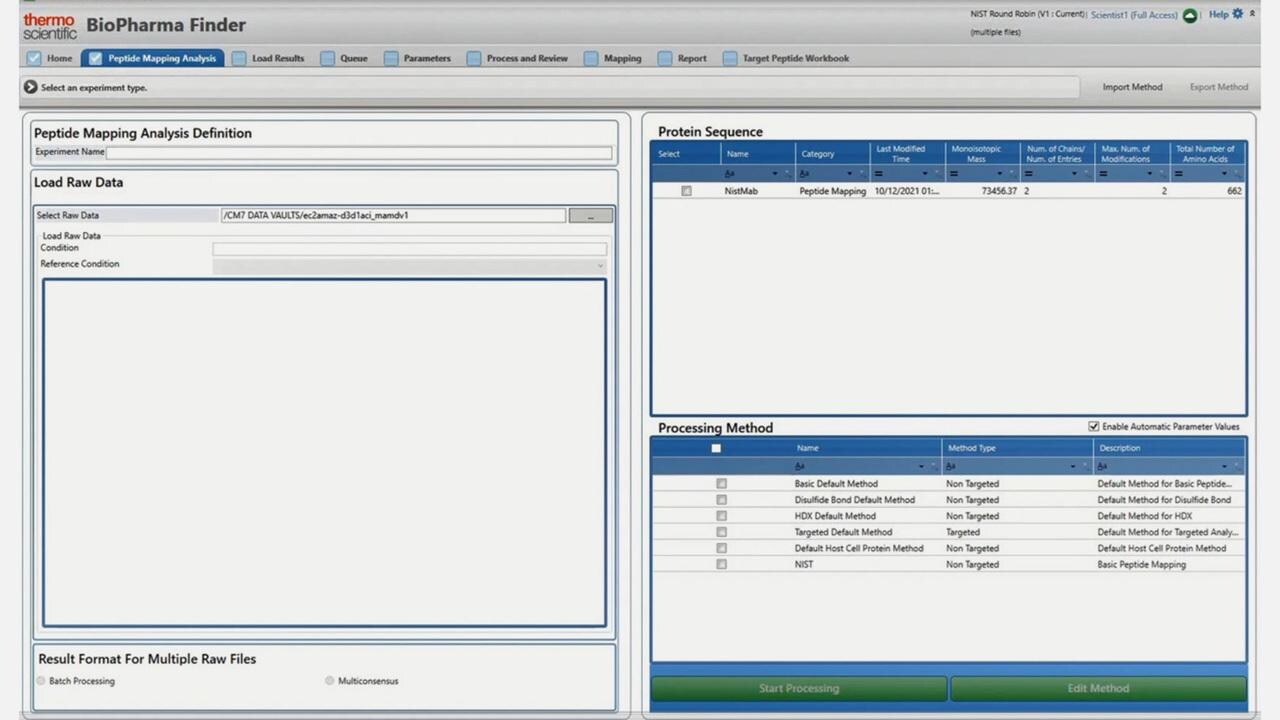Collapse the header using the double-chevron icon
The width and height of the screenshot is (1280, 720).
[x=1252, y=14]
